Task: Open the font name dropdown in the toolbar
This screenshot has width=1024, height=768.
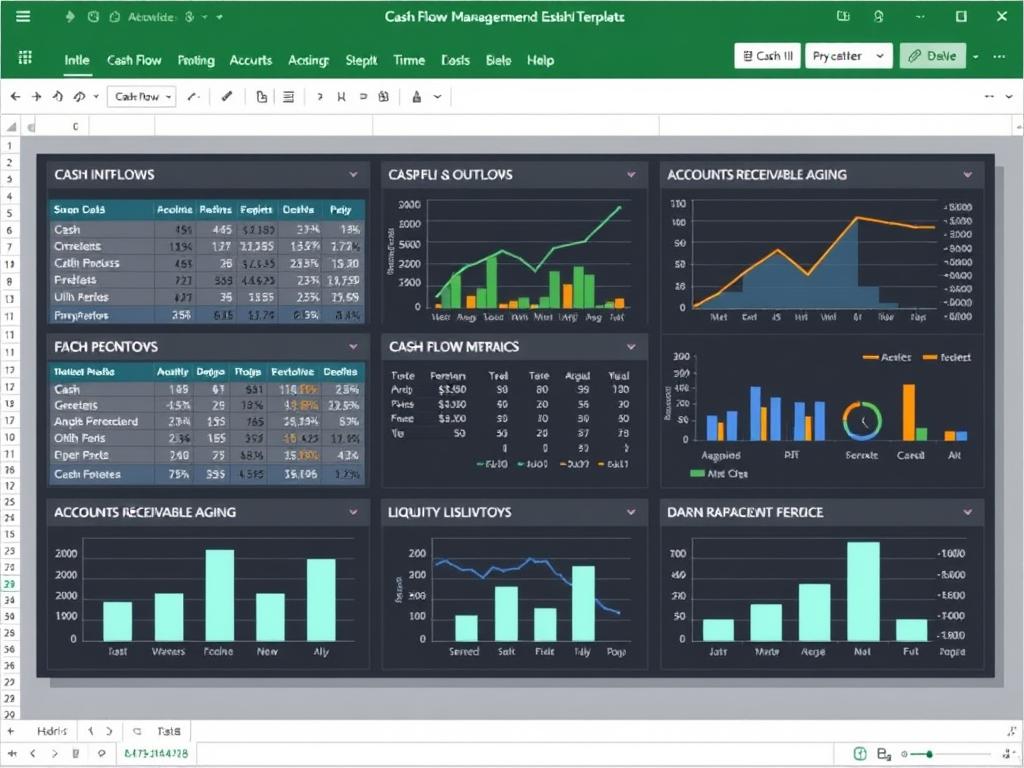Action: tap(140, 96)
